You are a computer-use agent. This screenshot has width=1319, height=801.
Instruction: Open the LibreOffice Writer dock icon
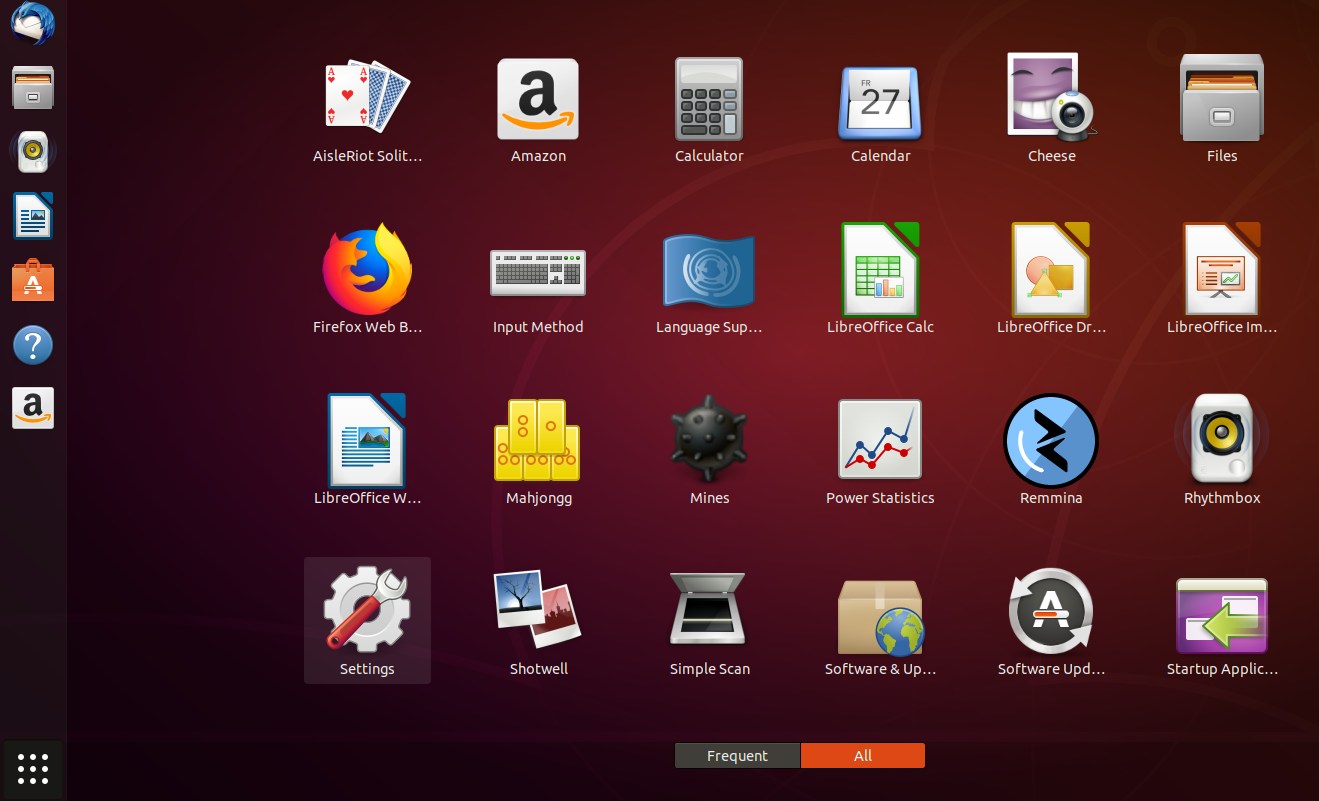coord(33,216)
